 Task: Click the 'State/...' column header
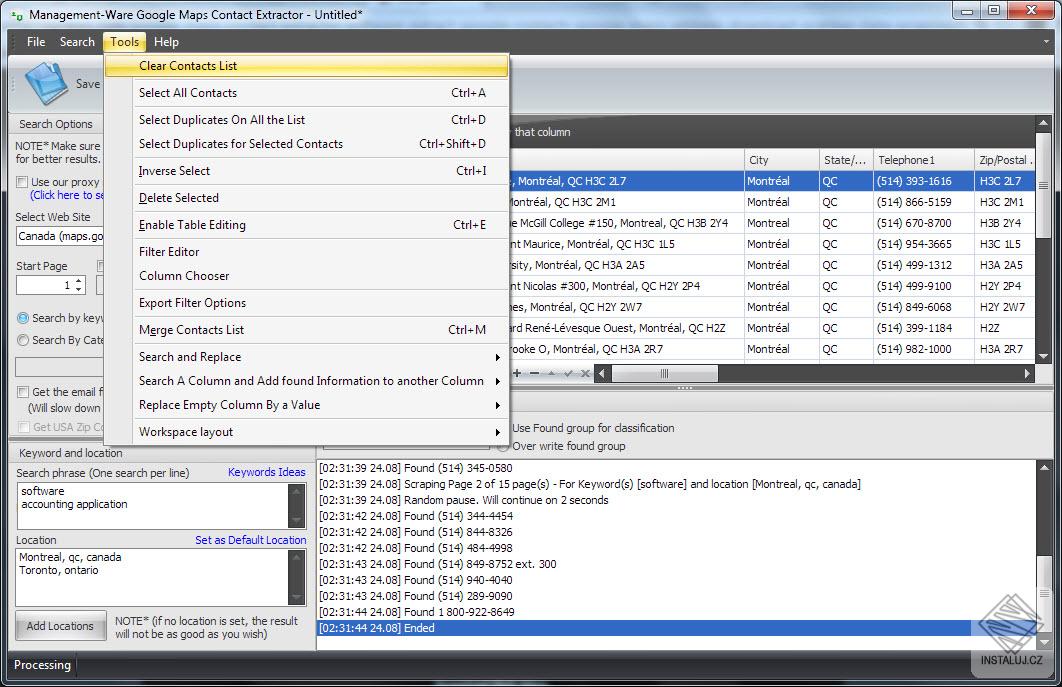(x=846, y=161)
